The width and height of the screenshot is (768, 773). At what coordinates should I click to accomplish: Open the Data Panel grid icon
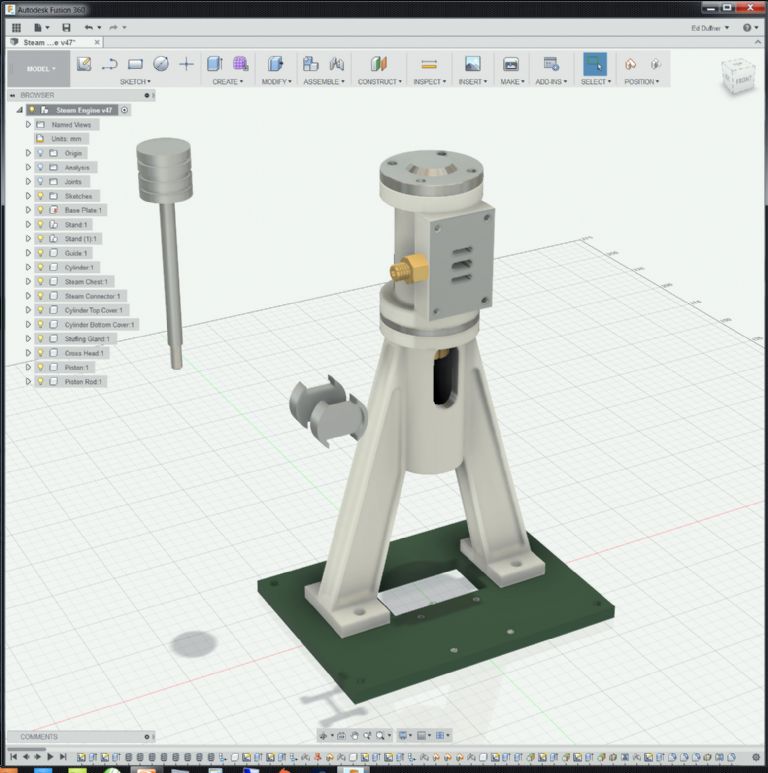click(16, 28)
